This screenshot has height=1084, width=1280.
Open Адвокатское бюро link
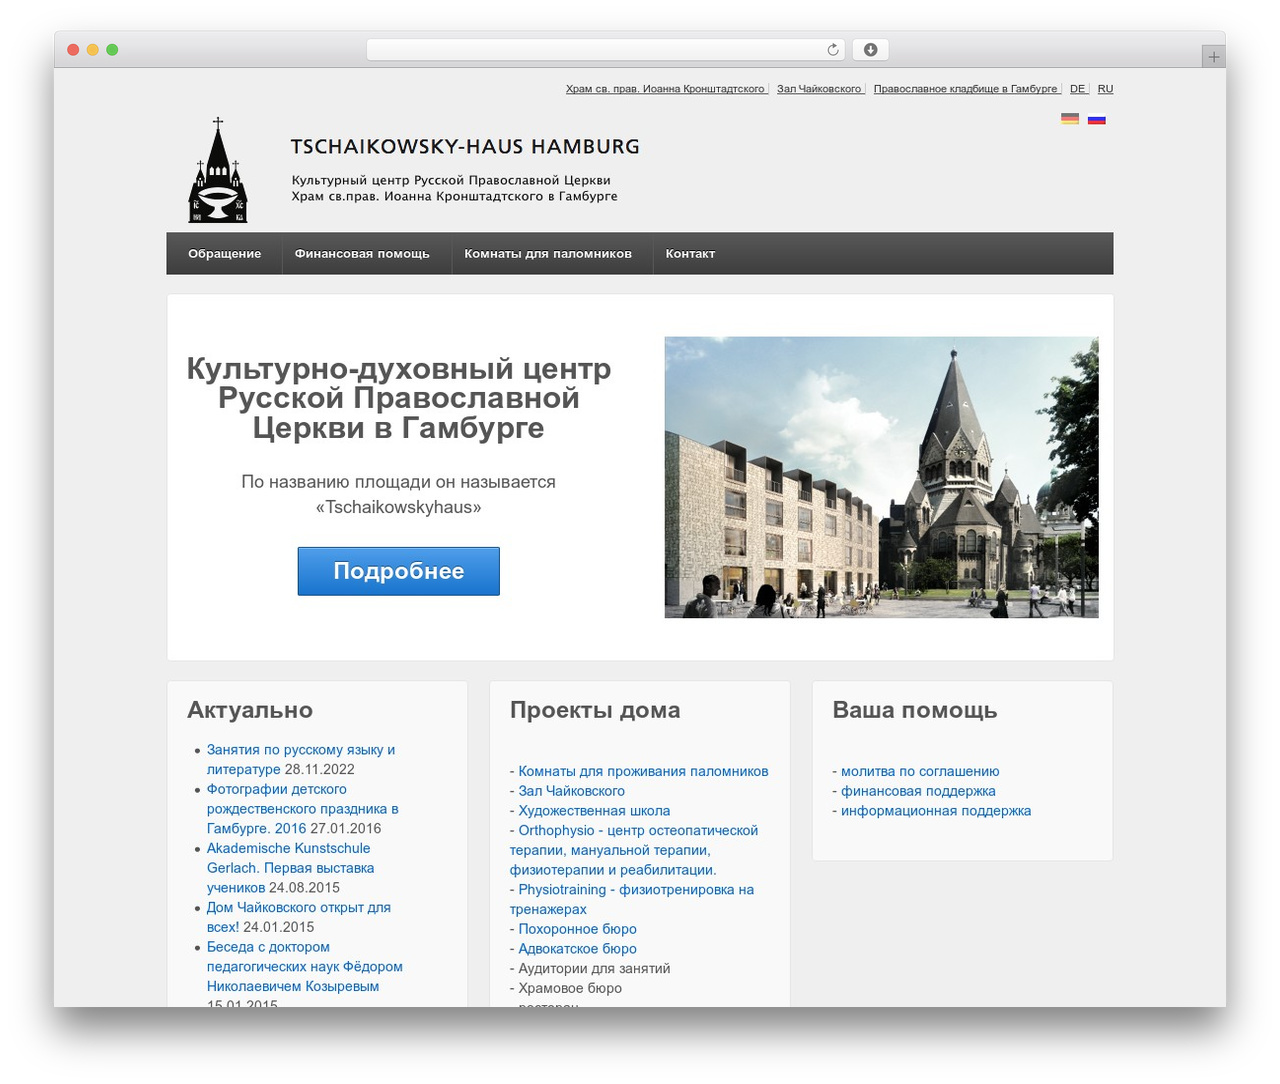577,949
